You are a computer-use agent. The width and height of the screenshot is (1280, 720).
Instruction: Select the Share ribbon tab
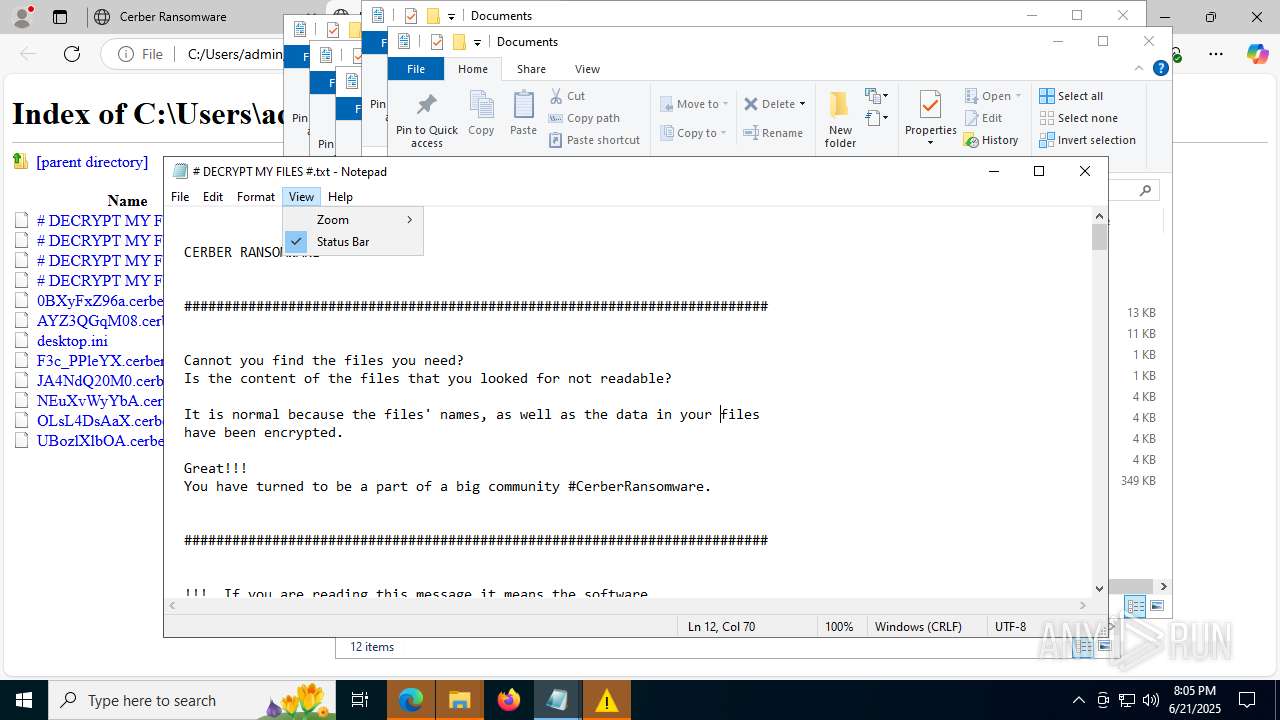pos(531,69)
